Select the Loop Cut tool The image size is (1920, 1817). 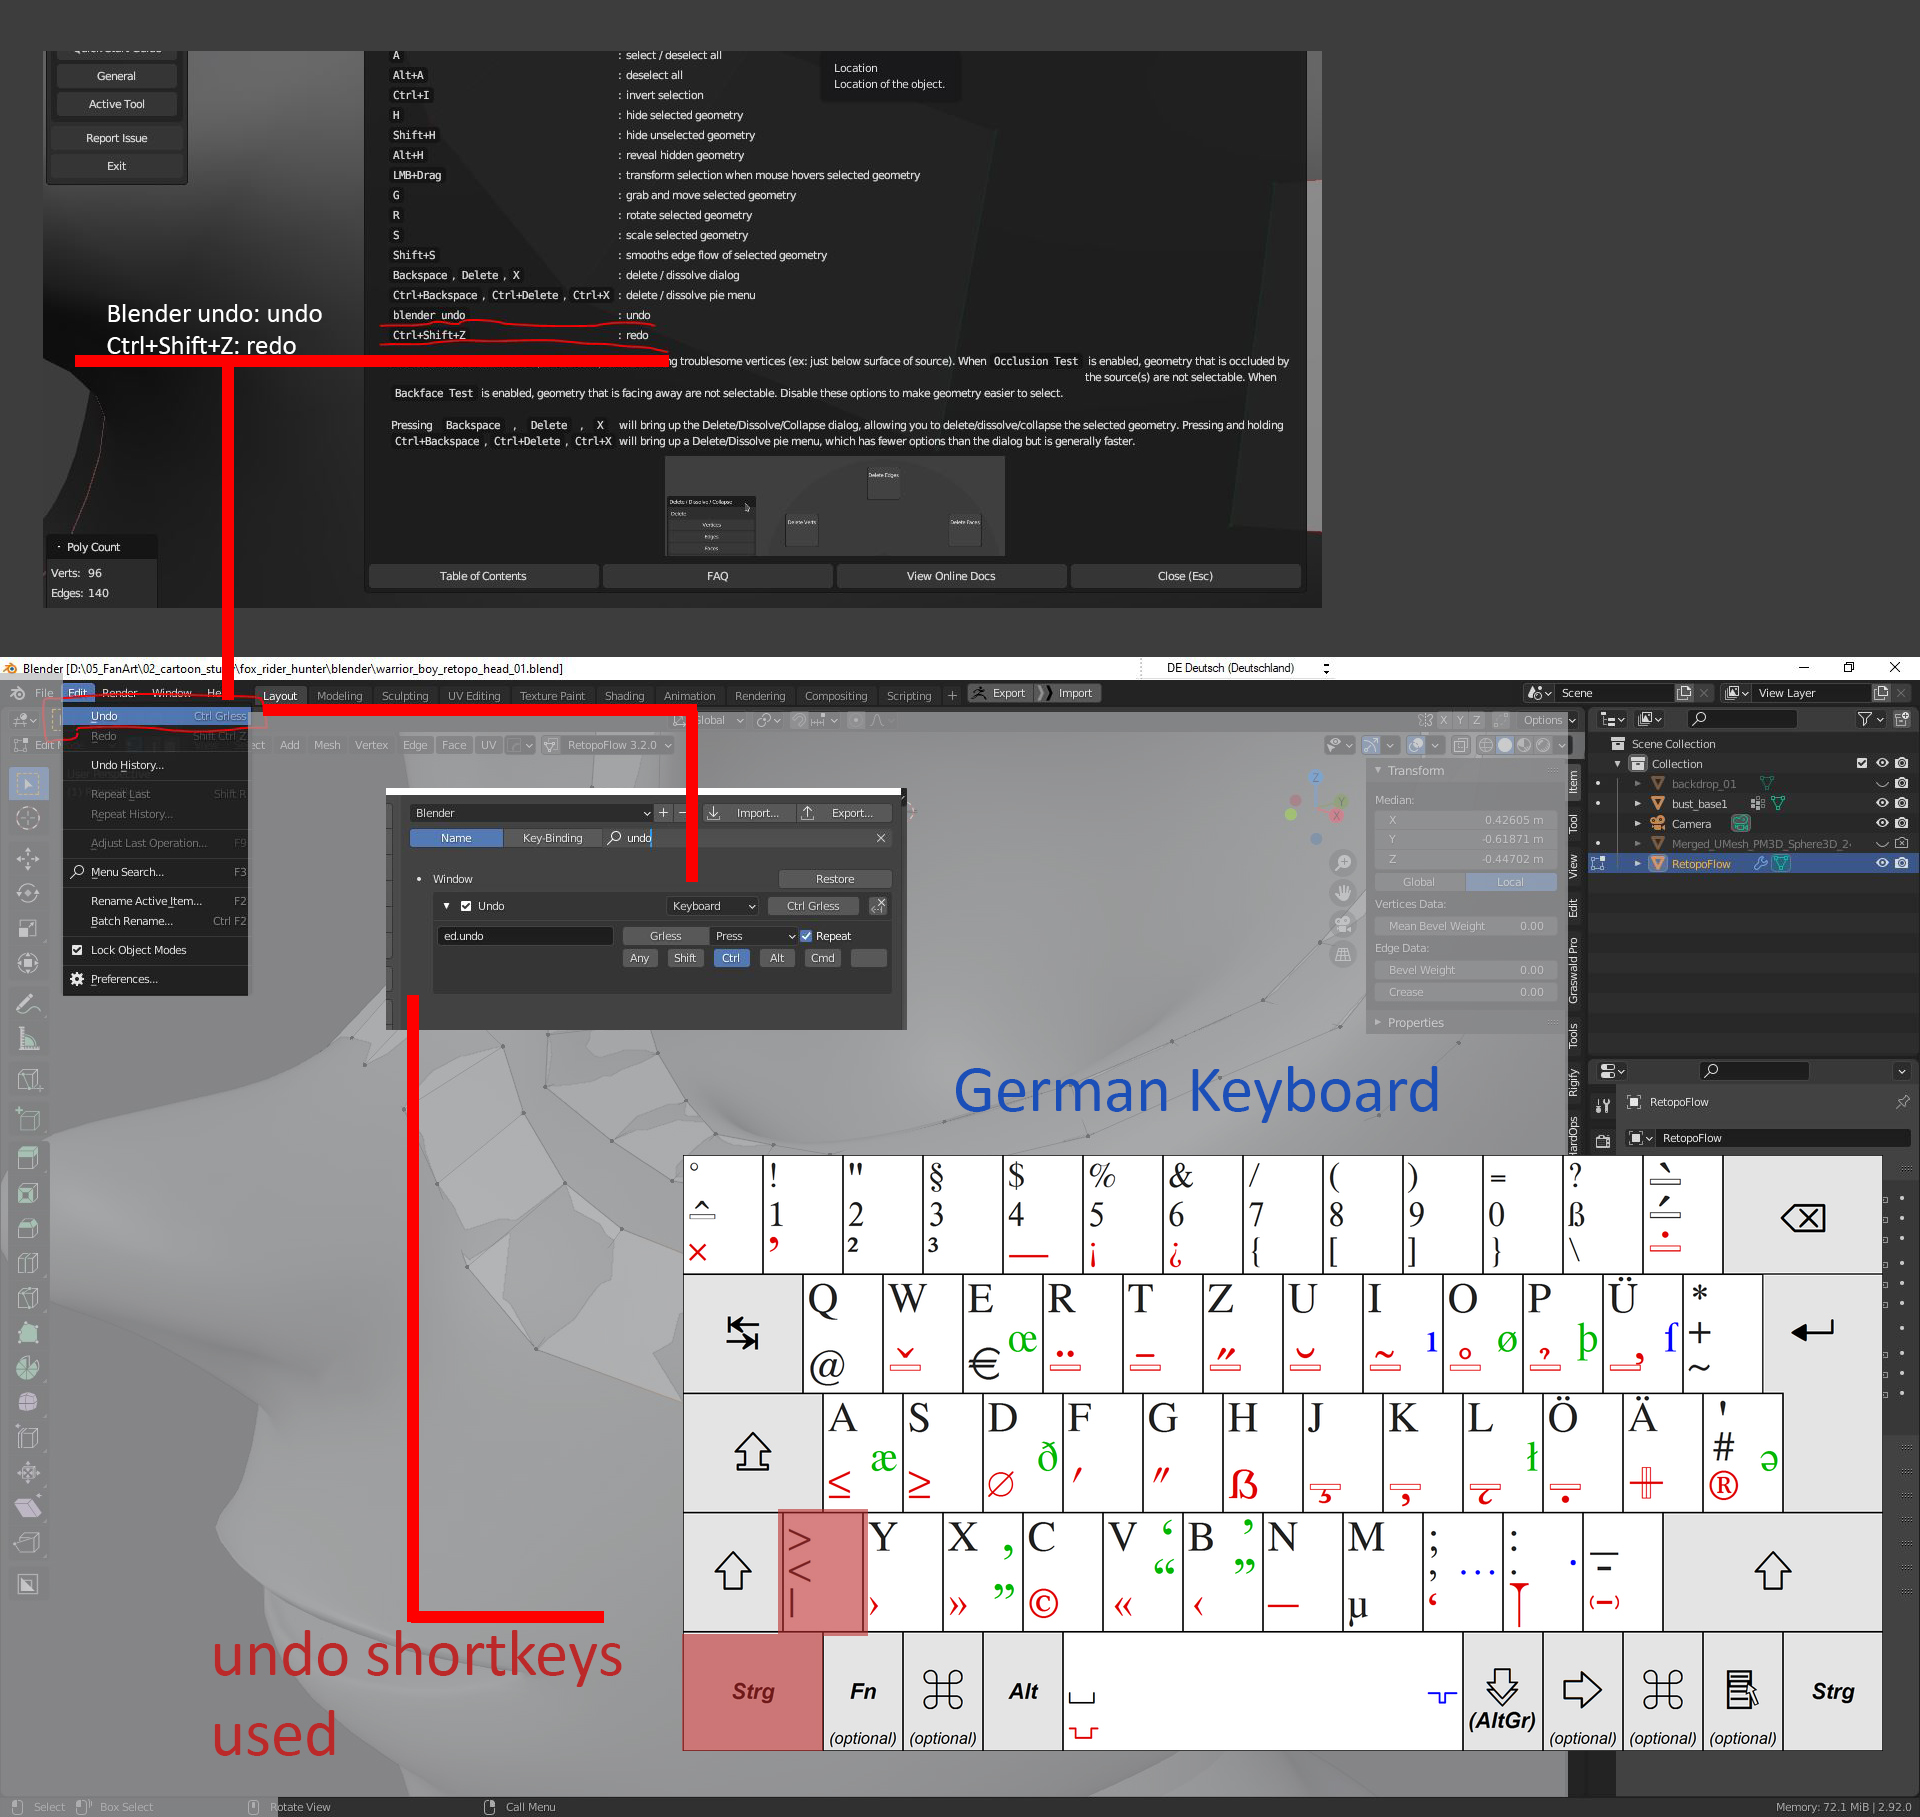coord(28,1263)
